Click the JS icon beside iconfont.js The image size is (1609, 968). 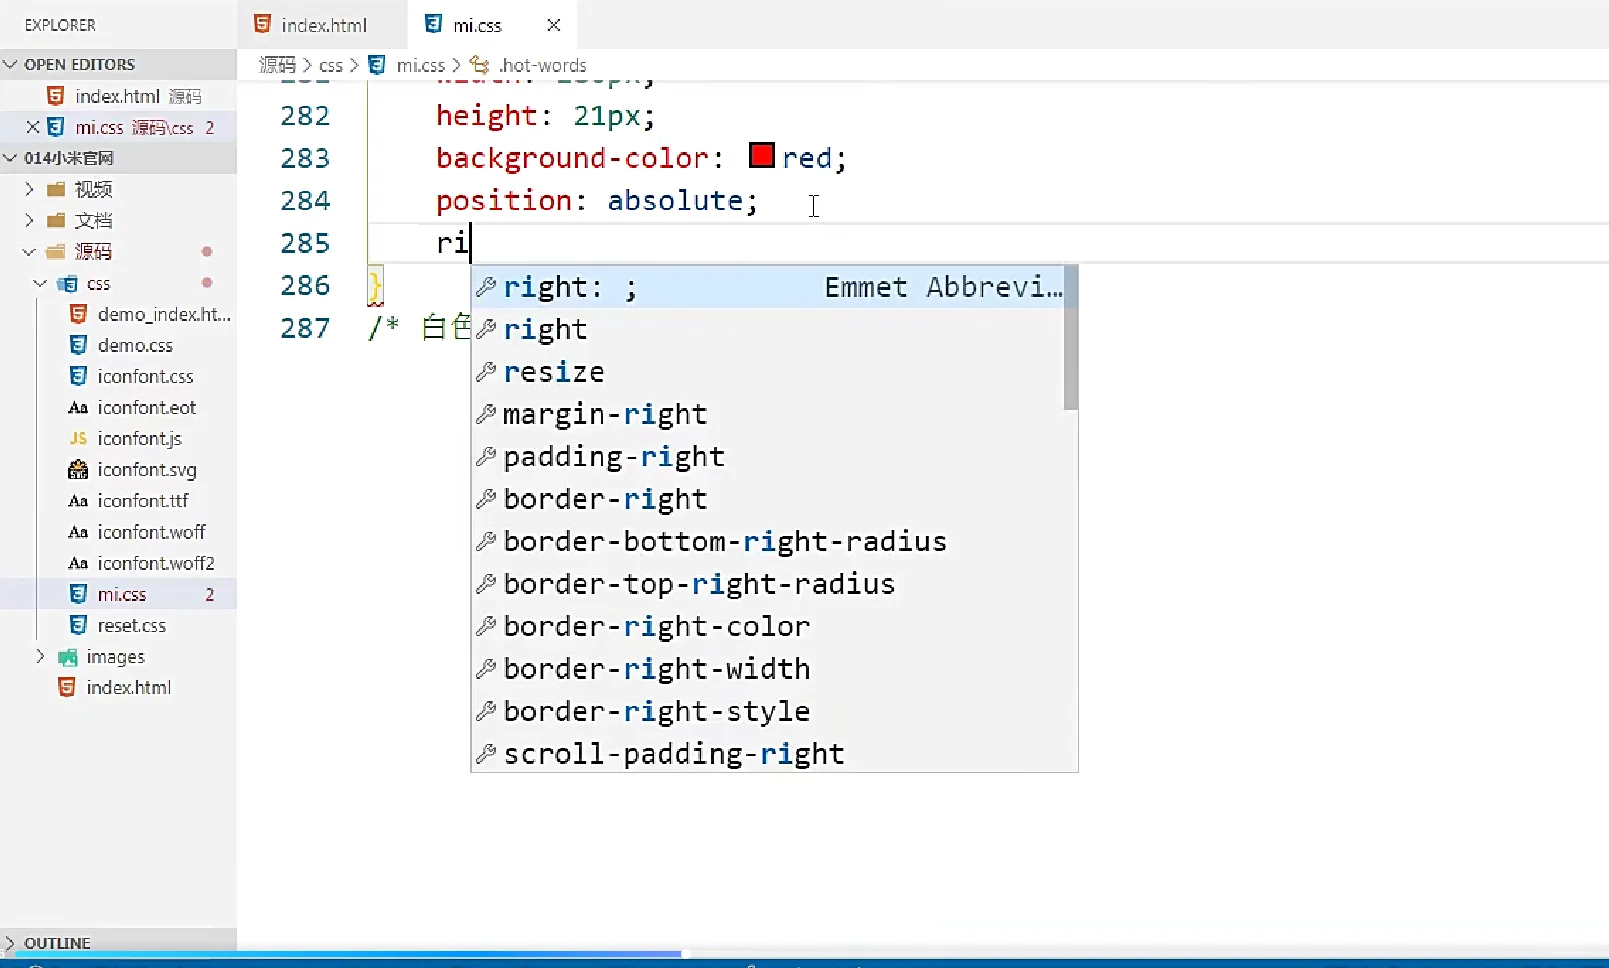pyautogui.click(x=78, y=438)
